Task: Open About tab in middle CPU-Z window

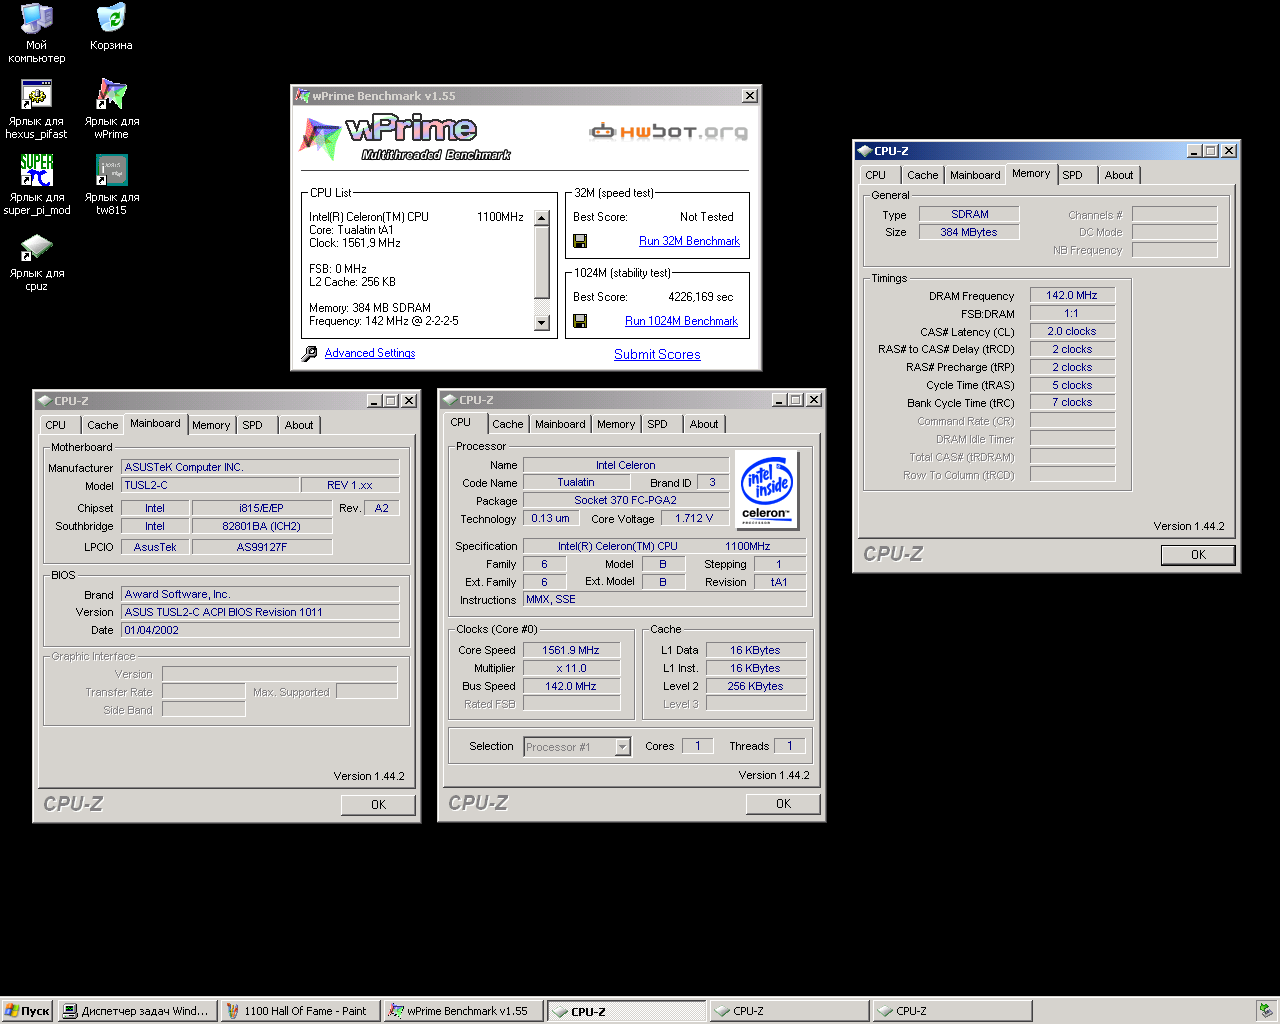Action: 704,424
